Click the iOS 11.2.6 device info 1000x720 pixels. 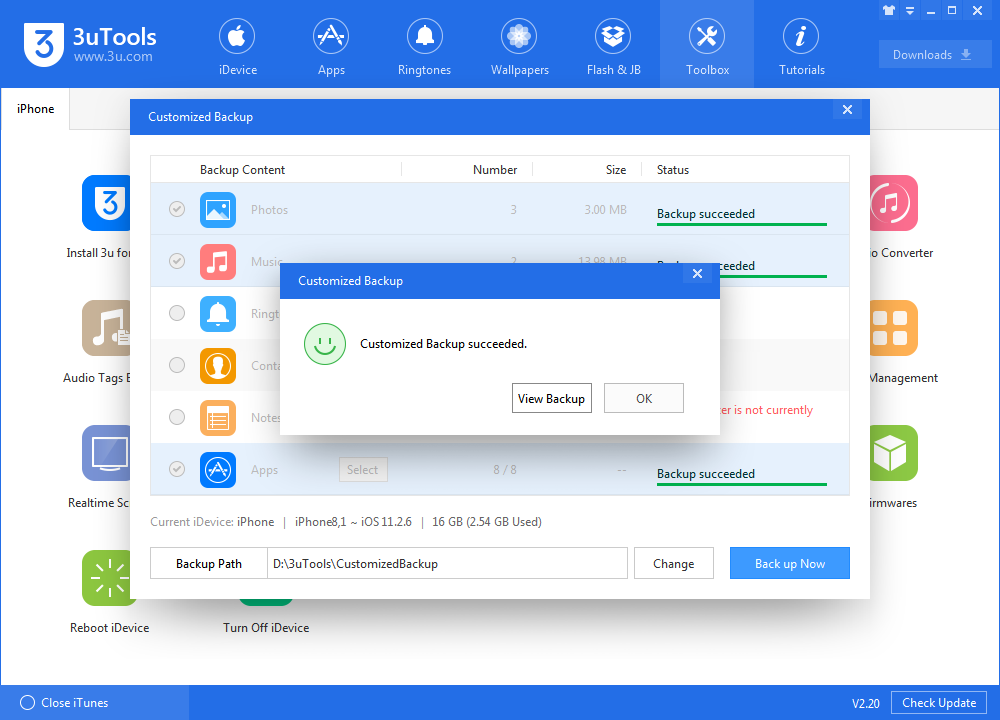click(x=386, y=522)
